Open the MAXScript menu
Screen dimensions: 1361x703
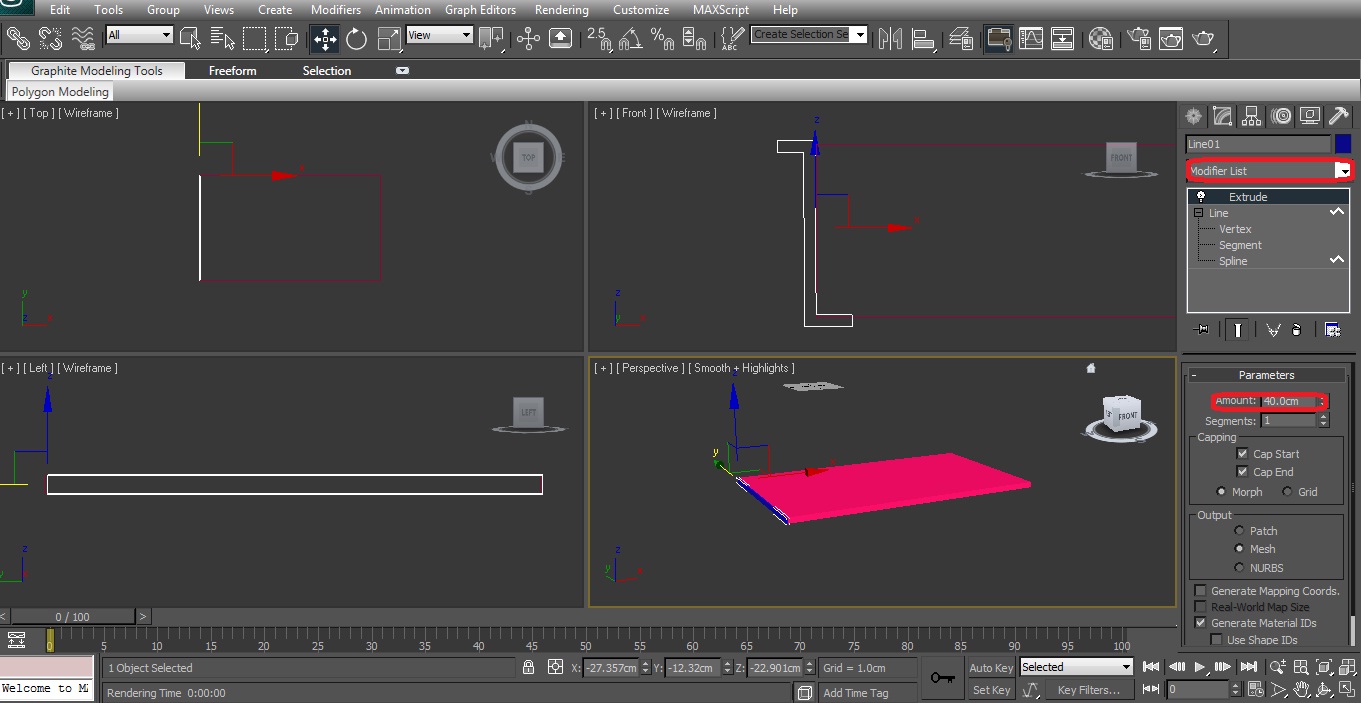[x=721, y=10]
